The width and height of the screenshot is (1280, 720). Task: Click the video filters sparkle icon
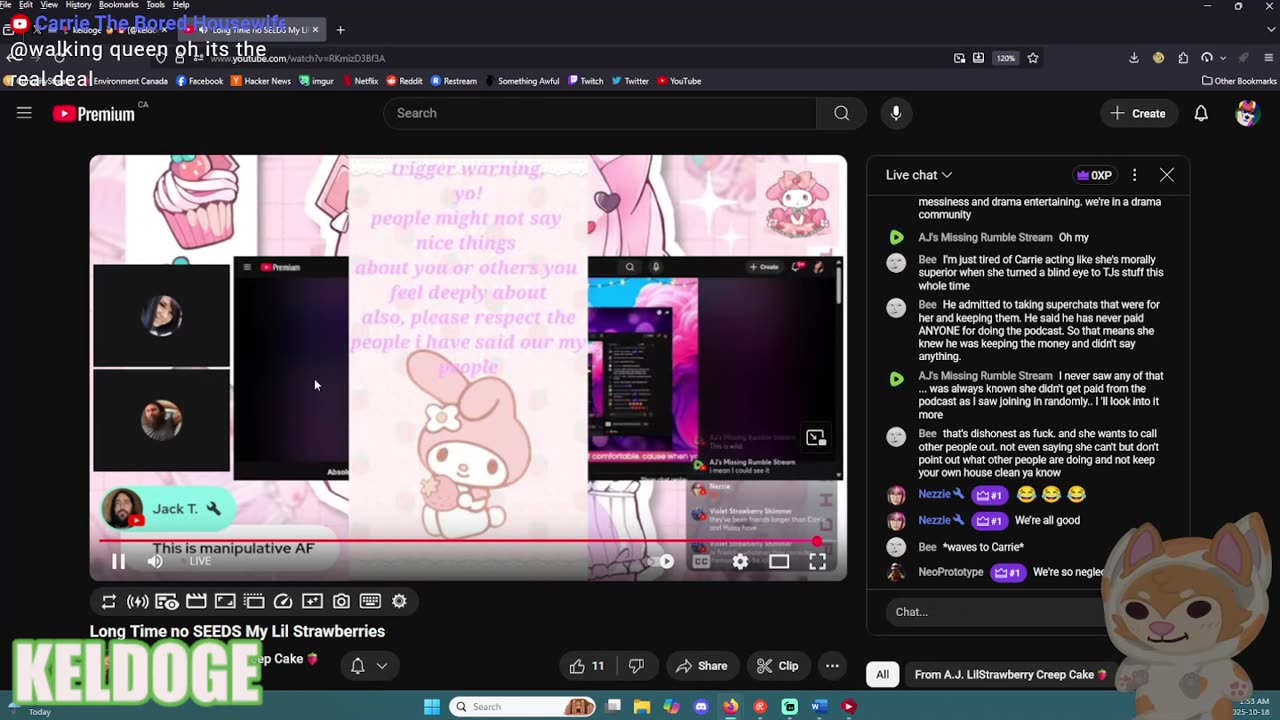pos(312,601)
